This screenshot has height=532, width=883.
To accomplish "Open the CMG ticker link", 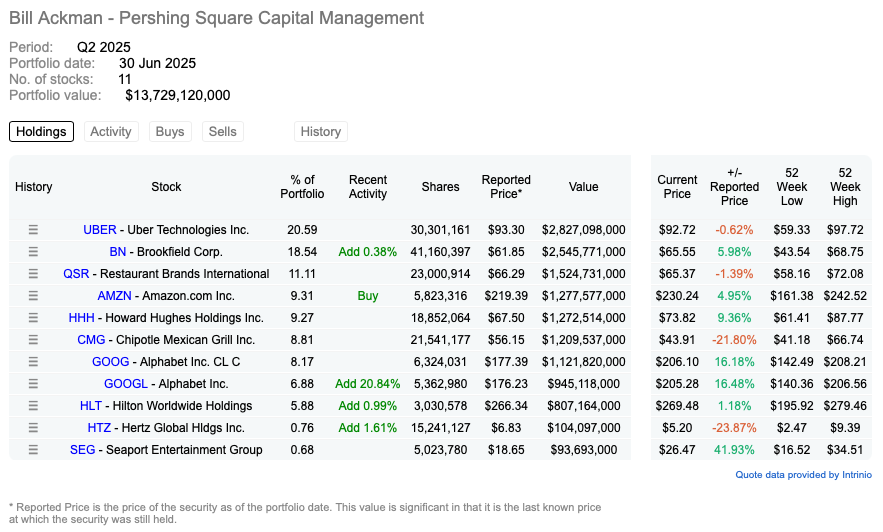I will tap(91, 339).
